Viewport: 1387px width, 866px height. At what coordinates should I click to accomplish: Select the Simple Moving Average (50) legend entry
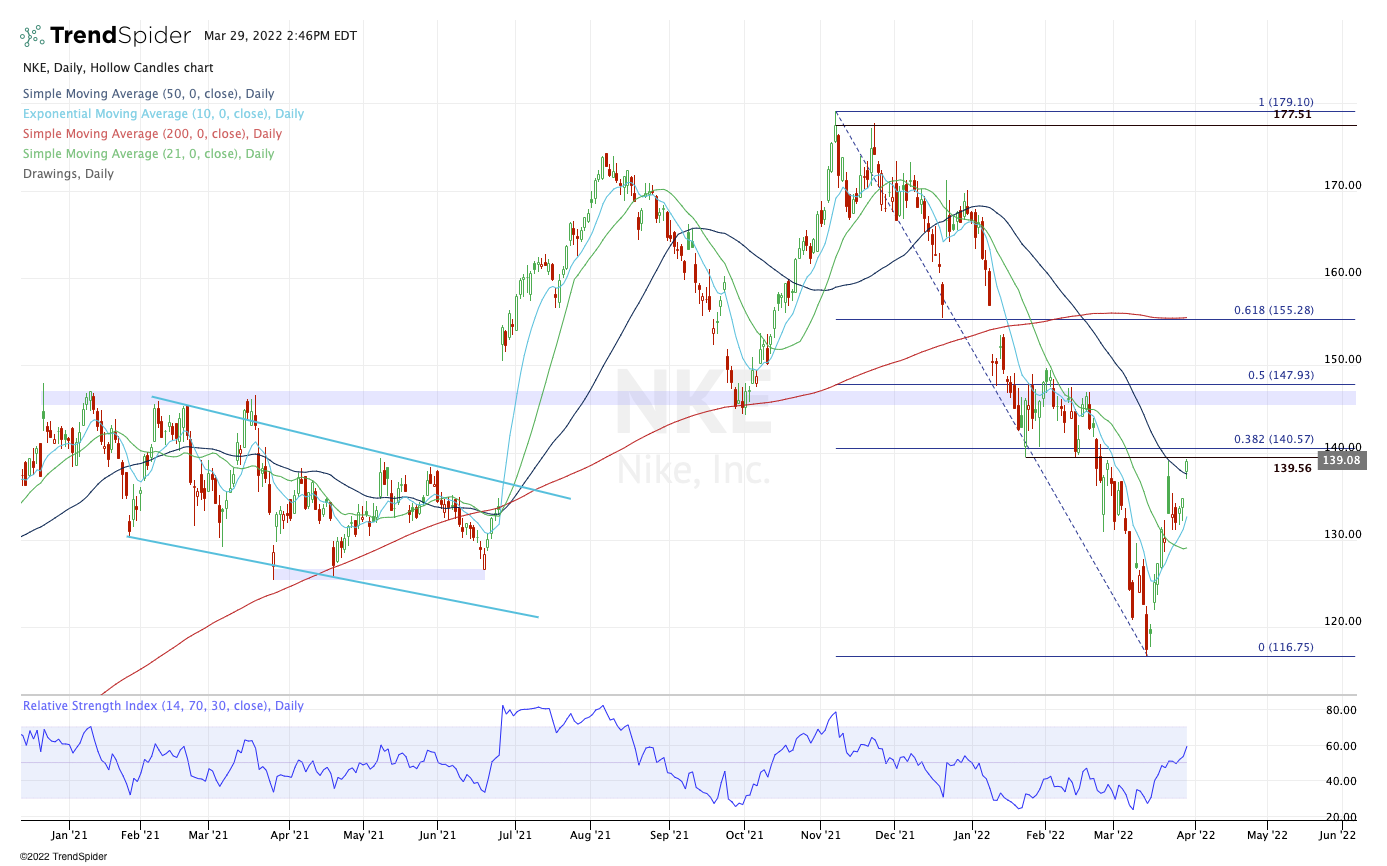[148, 94]
